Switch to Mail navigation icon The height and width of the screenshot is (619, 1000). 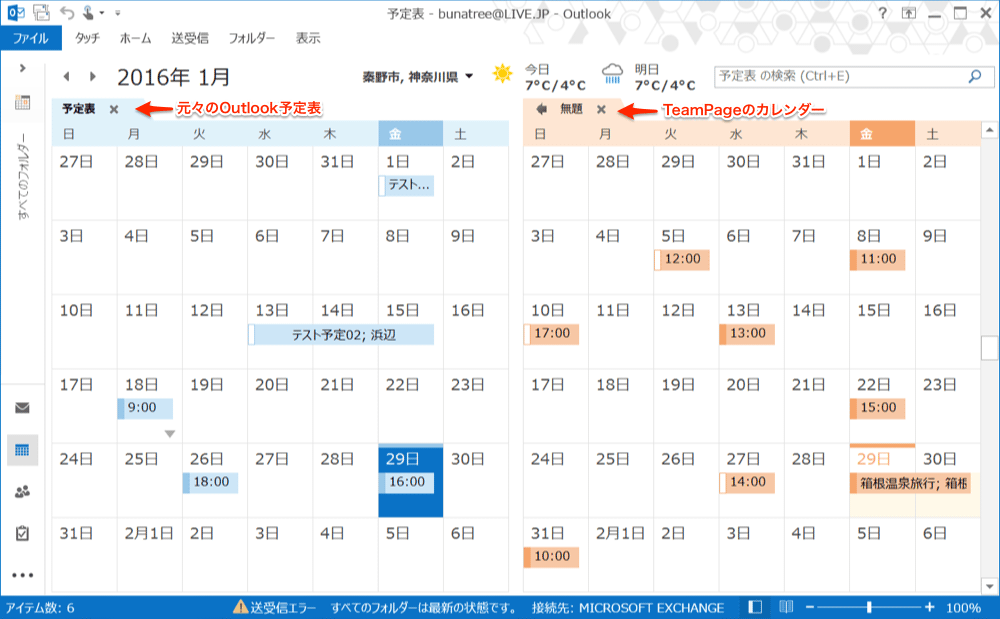(x=22, y=408)
